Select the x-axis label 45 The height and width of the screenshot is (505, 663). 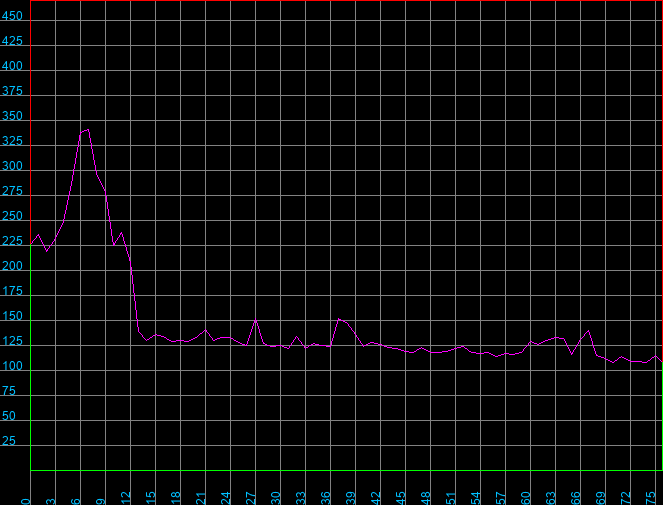pos(400,498)
